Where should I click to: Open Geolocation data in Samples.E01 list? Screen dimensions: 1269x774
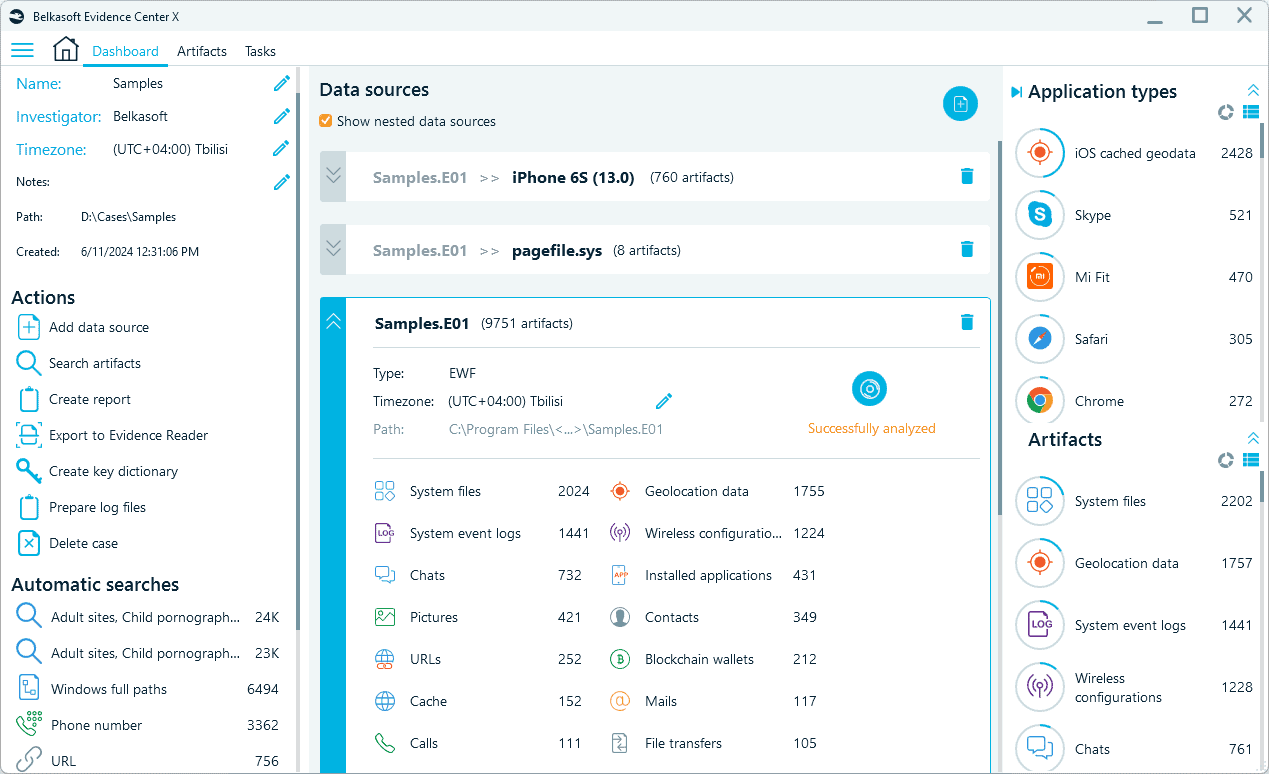[717, 491]
